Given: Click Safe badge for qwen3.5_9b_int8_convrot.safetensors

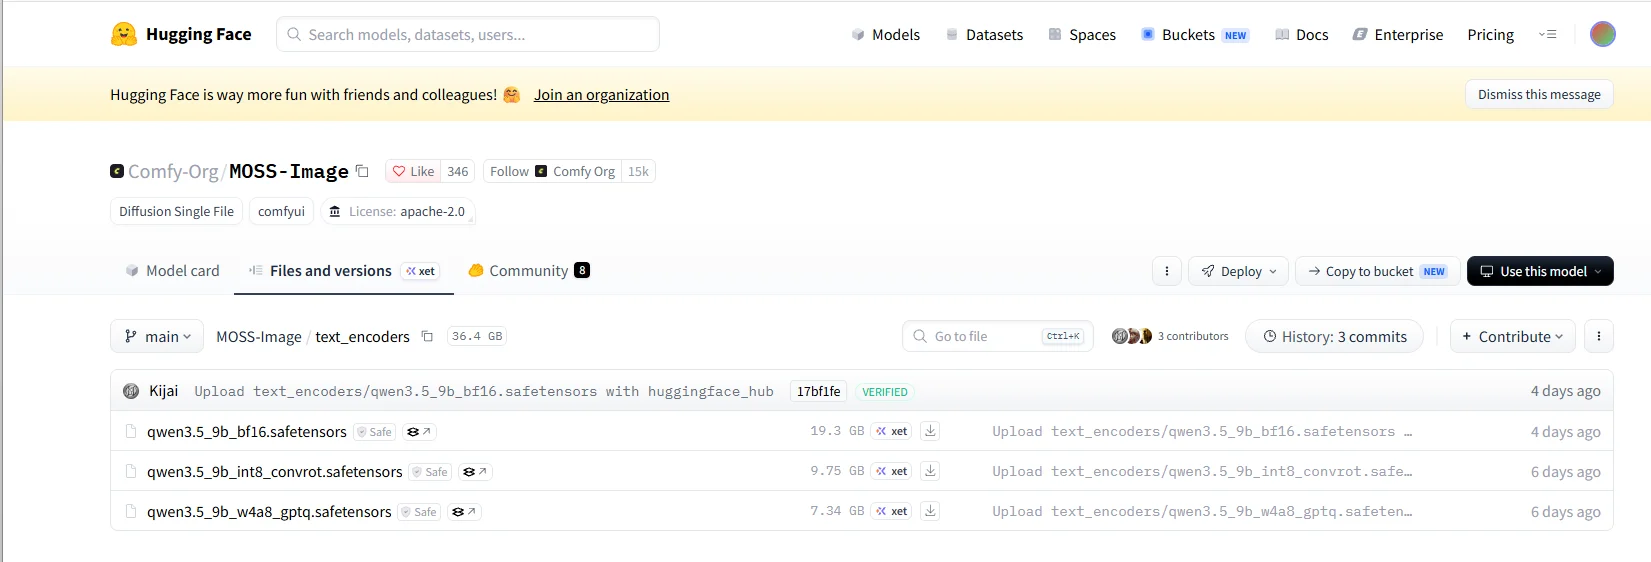Looking at the screenshot, I should tap(431, 472).
